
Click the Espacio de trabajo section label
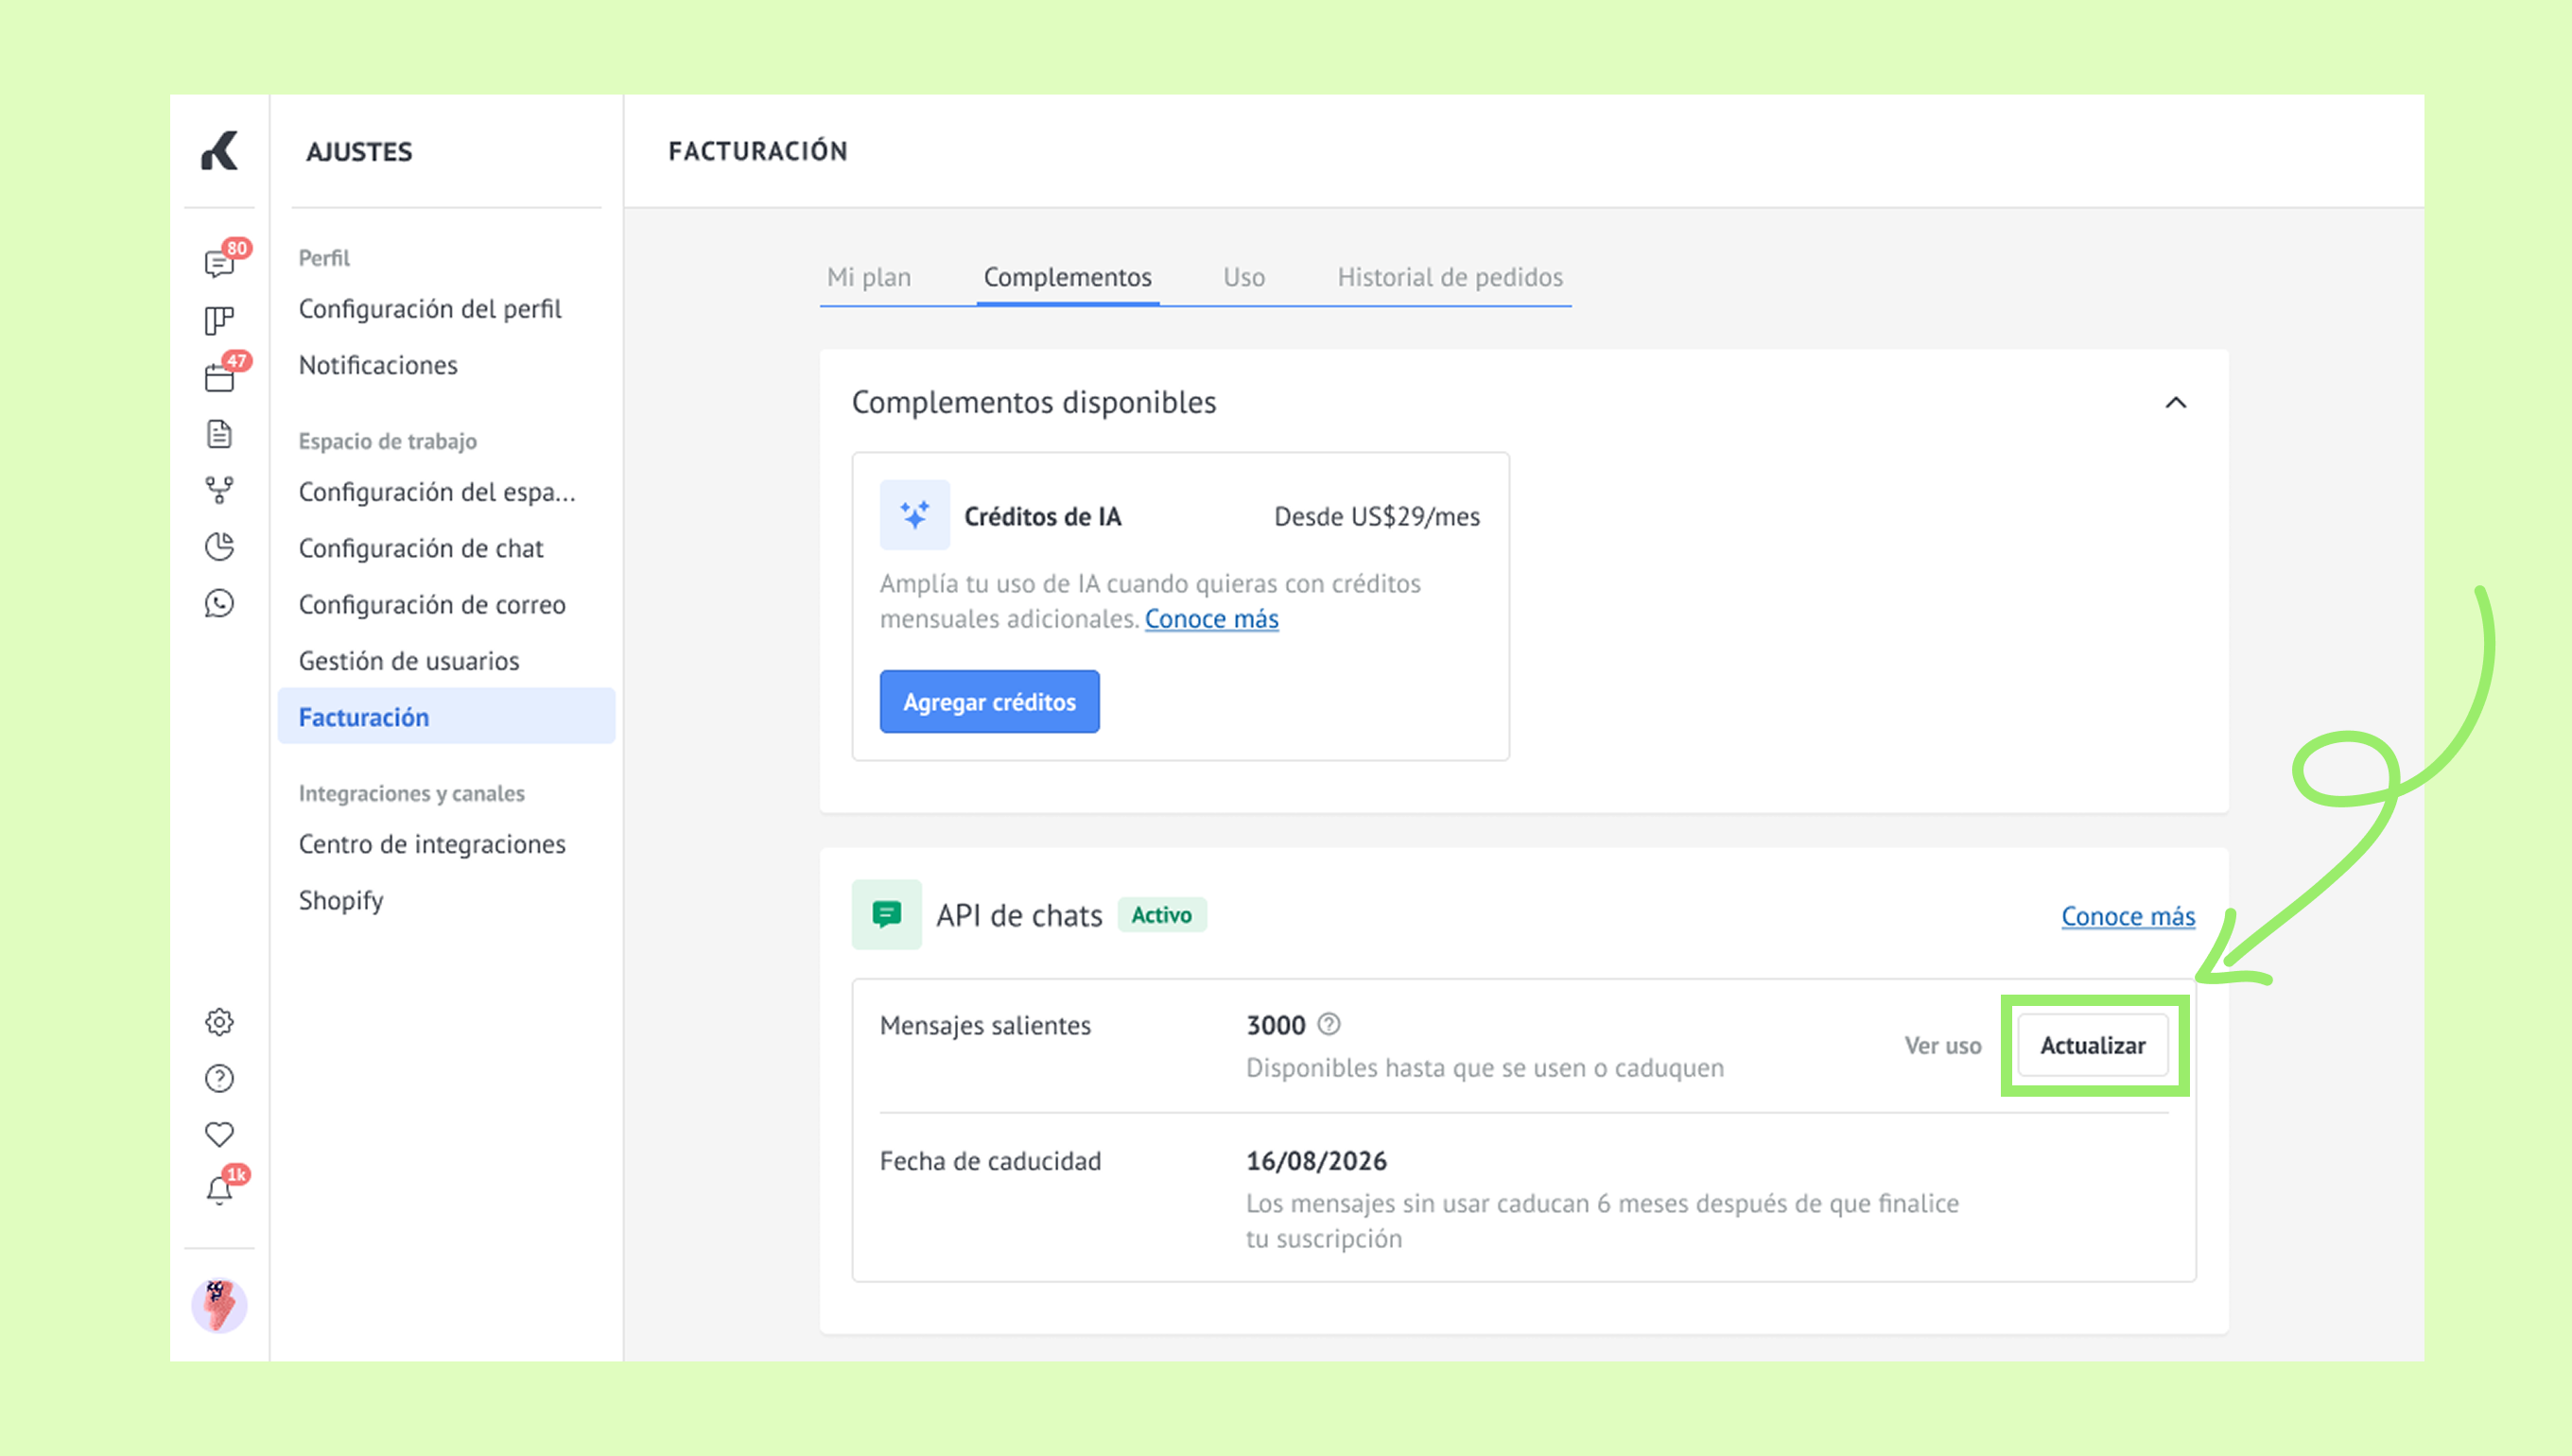tap(388, 441)
